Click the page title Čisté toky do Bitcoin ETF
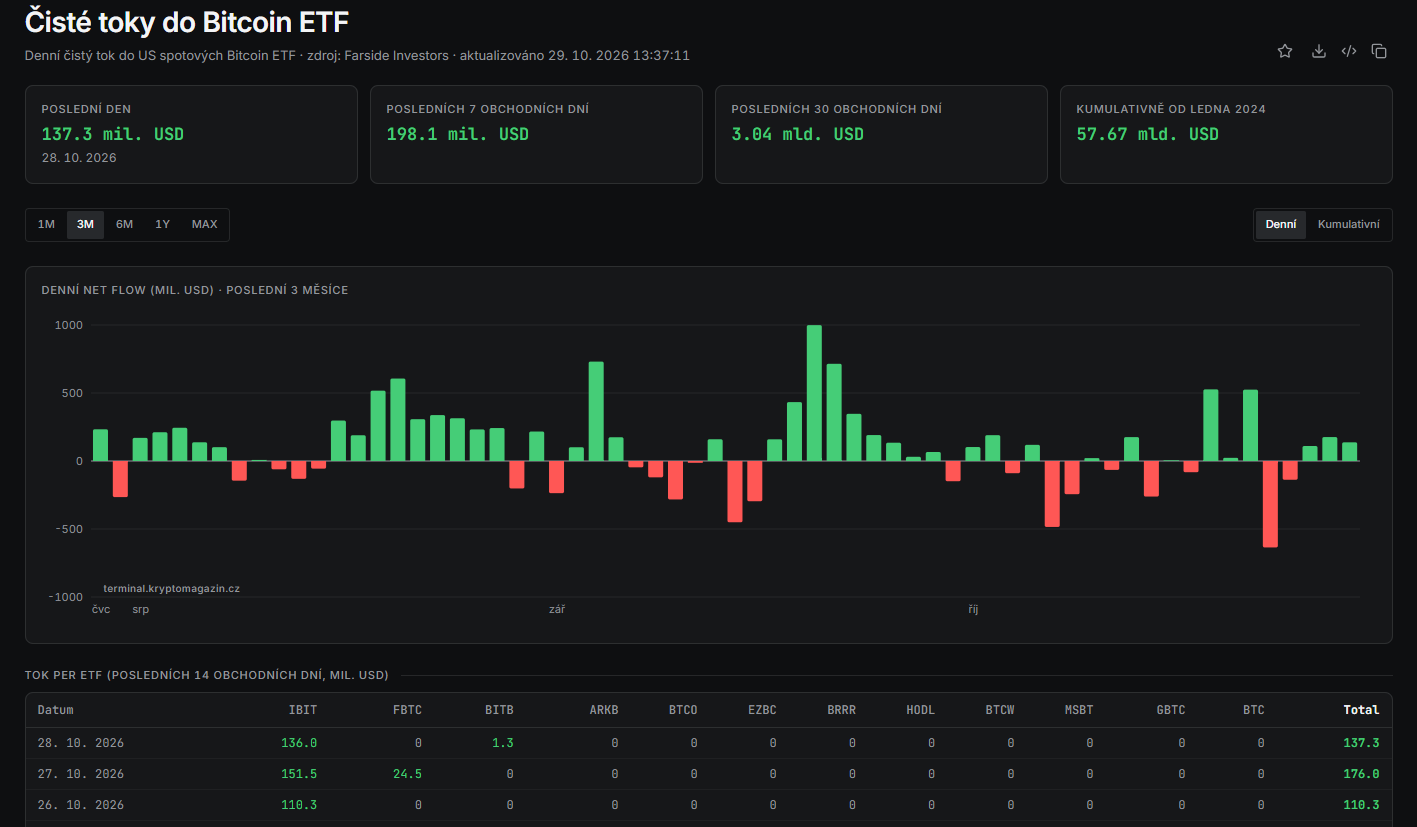The width and height of the screenshot is (1417, 827). point(187,20)
